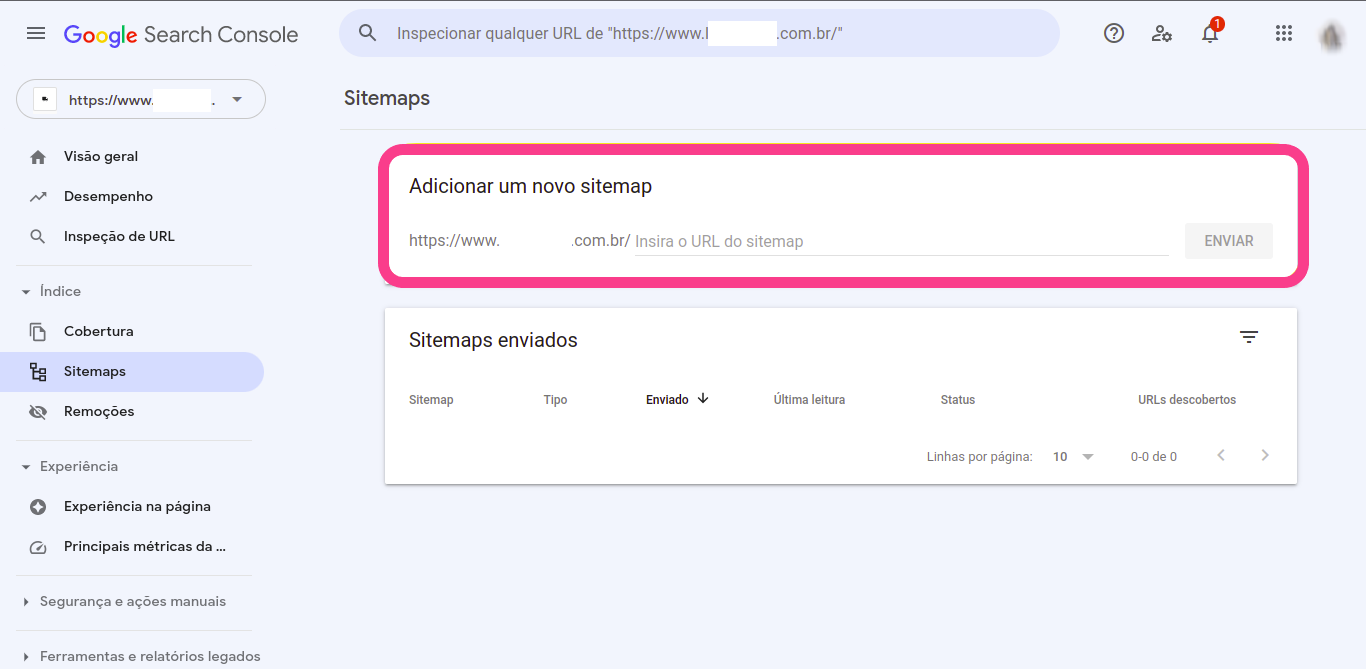Click the ENVIAR button
Viewport: 1366px width, 669px height.
(1229, 241)
